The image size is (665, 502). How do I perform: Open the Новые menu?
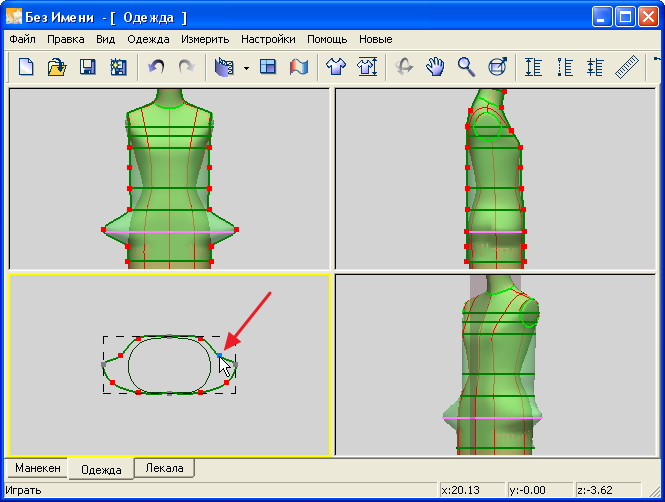pyautogui.click(x=375, y=39)
